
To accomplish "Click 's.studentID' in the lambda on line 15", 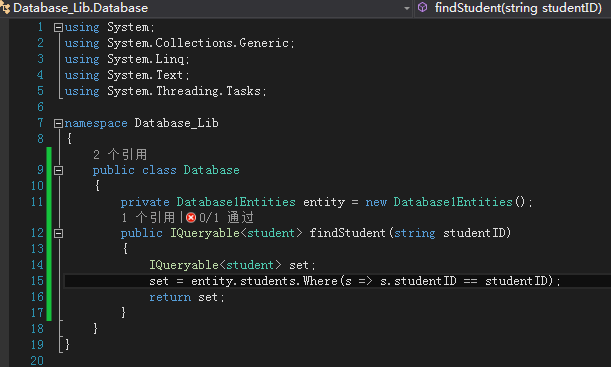I will point(418,281).
